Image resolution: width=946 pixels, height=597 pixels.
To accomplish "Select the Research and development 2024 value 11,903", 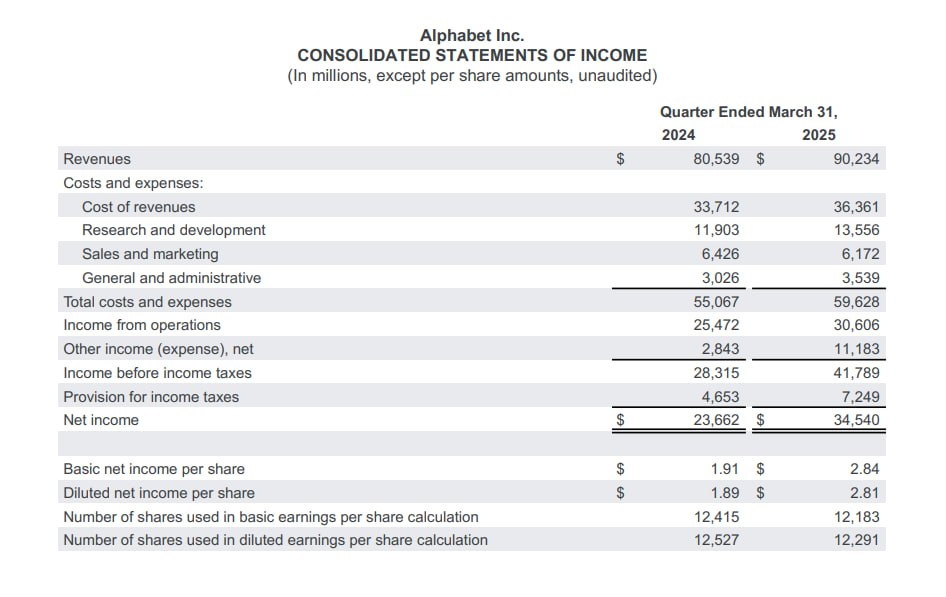I will click(716, 230).
